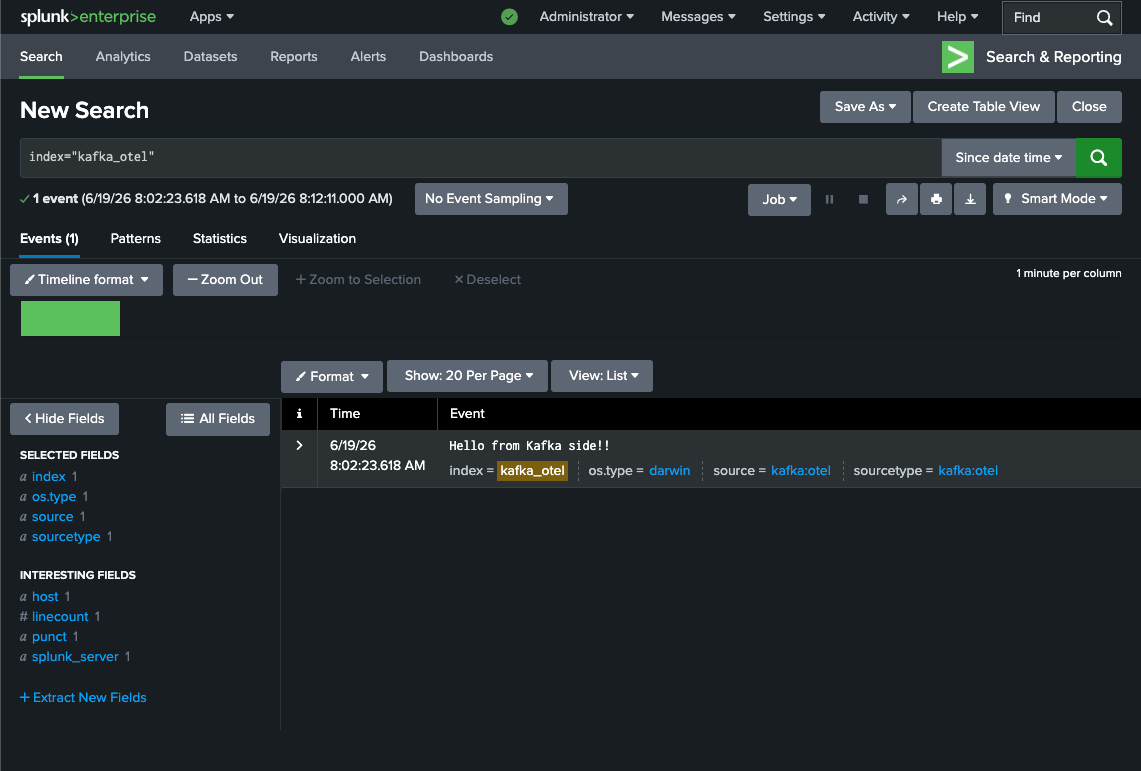1141x771 pixels.
Task: Open the Smart Mode dropdown
Action: 1057,199
